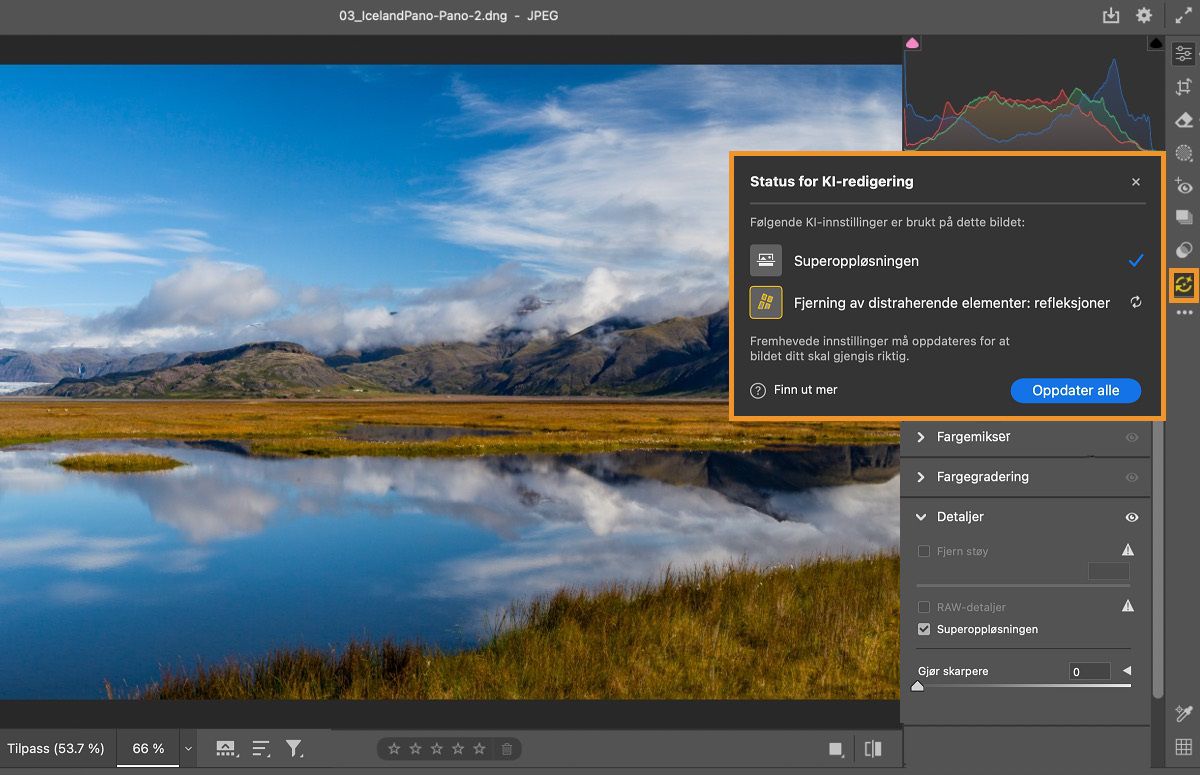The width and height of the screenshot is (1200, 775).
Task: Close the Status for KI-redigering popup
Action: coord(1136,182)
